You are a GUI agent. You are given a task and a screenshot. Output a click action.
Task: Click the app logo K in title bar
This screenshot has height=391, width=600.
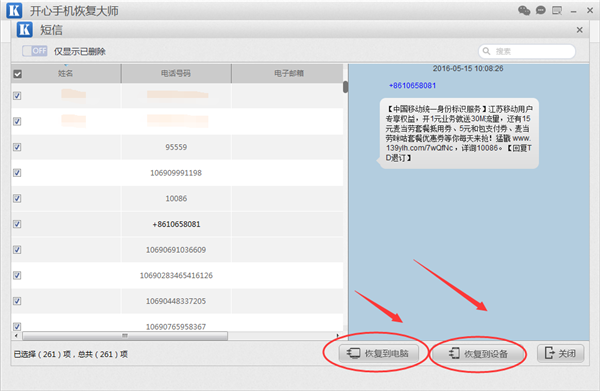pos(14,10)
